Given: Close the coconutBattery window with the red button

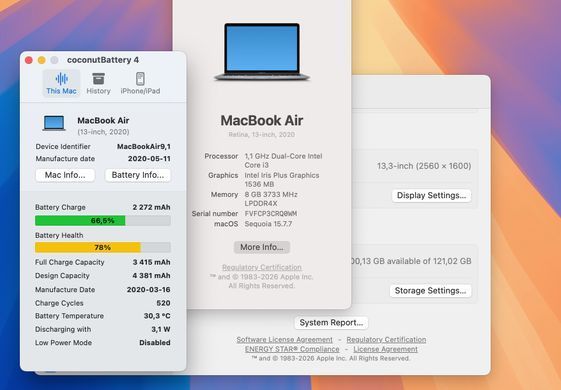Looking at the screenshot, I should [29, 60].
